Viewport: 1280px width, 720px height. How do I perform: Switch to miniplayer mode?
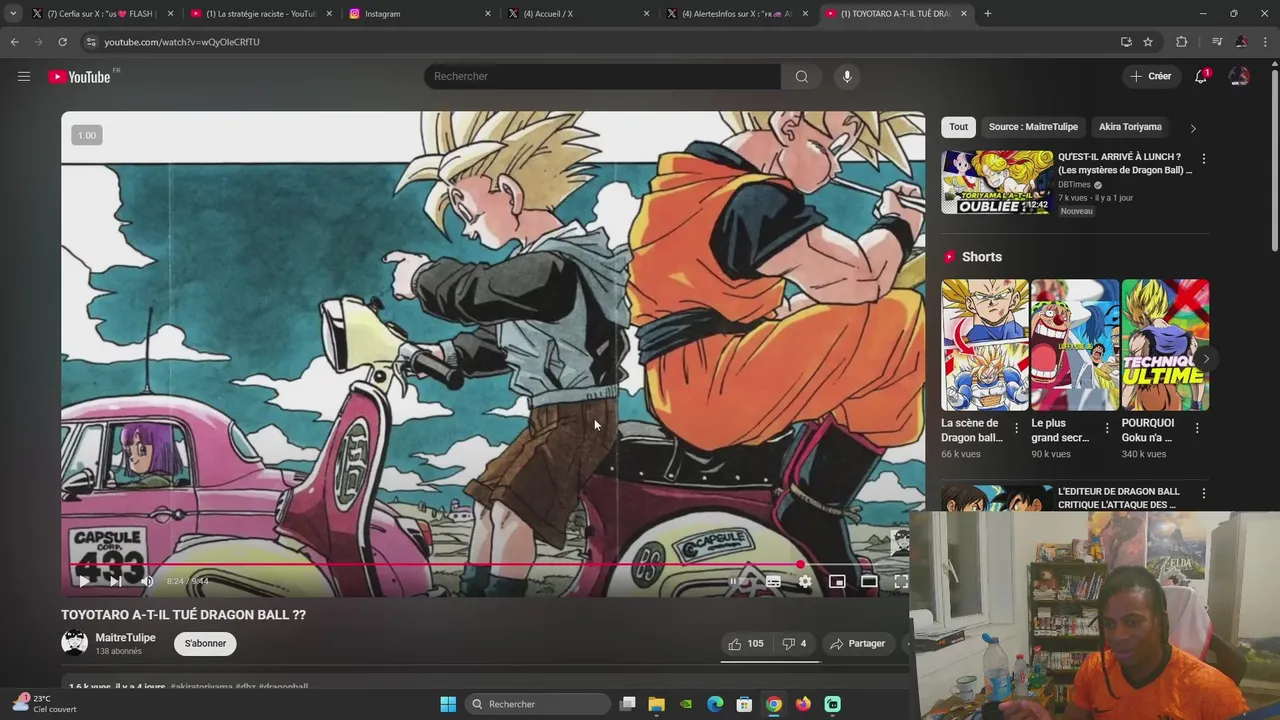click(x=837, y=581)
